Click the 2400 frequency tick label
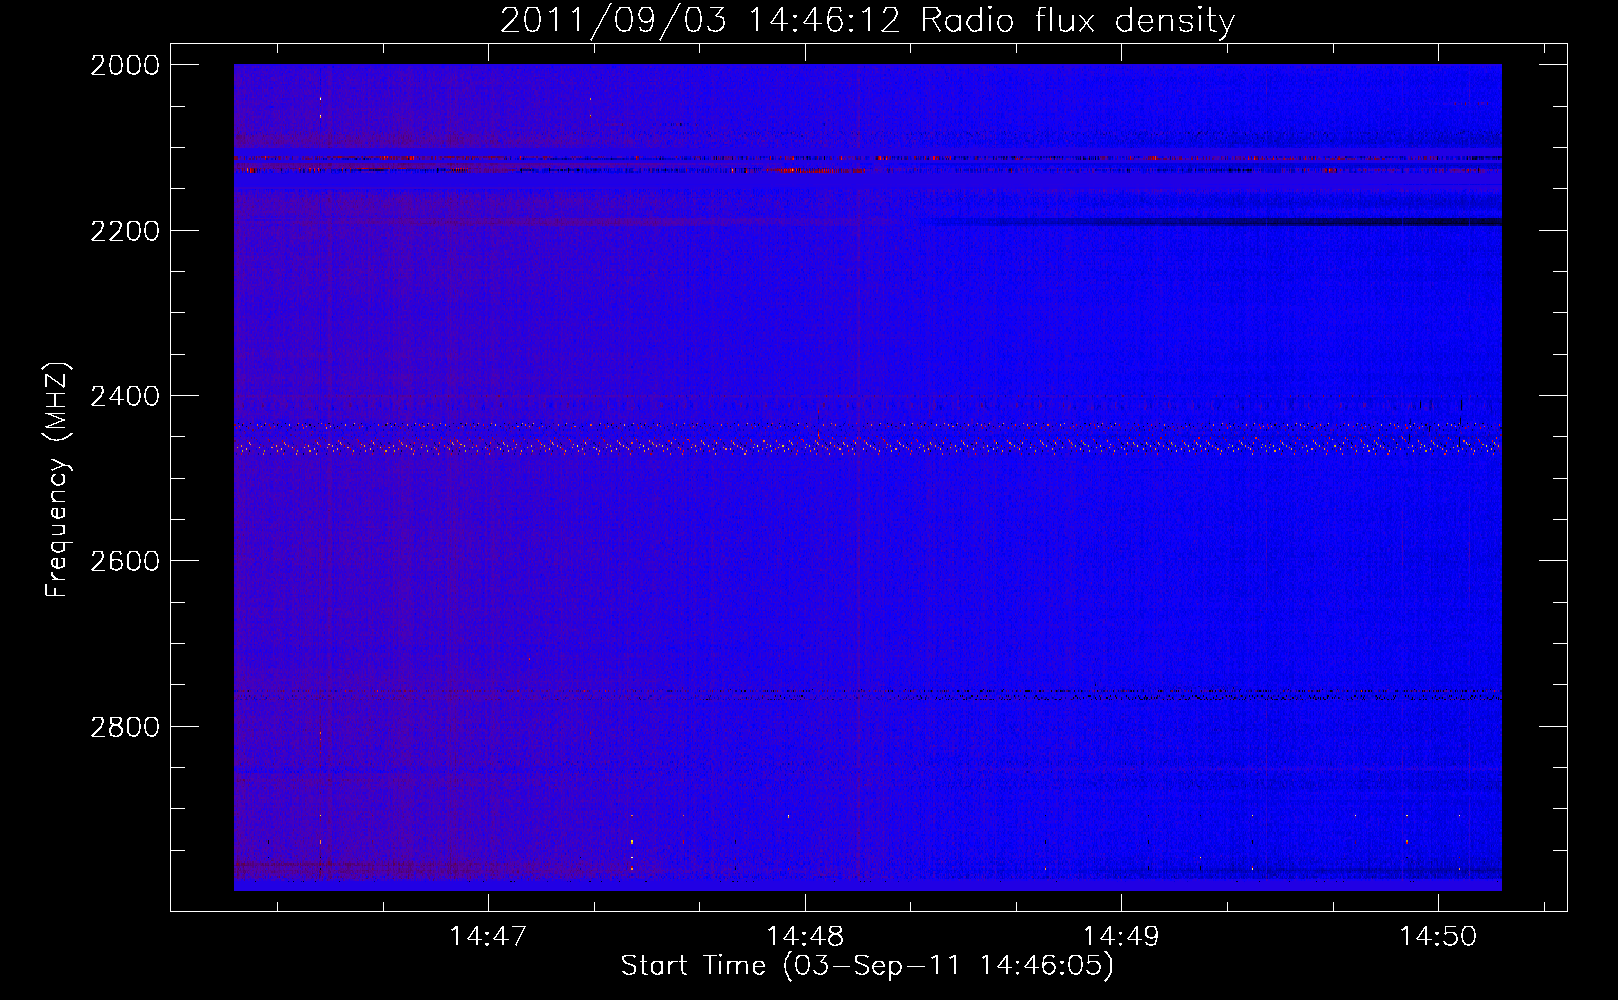The image size is (1618, 1000). point(125,396)
